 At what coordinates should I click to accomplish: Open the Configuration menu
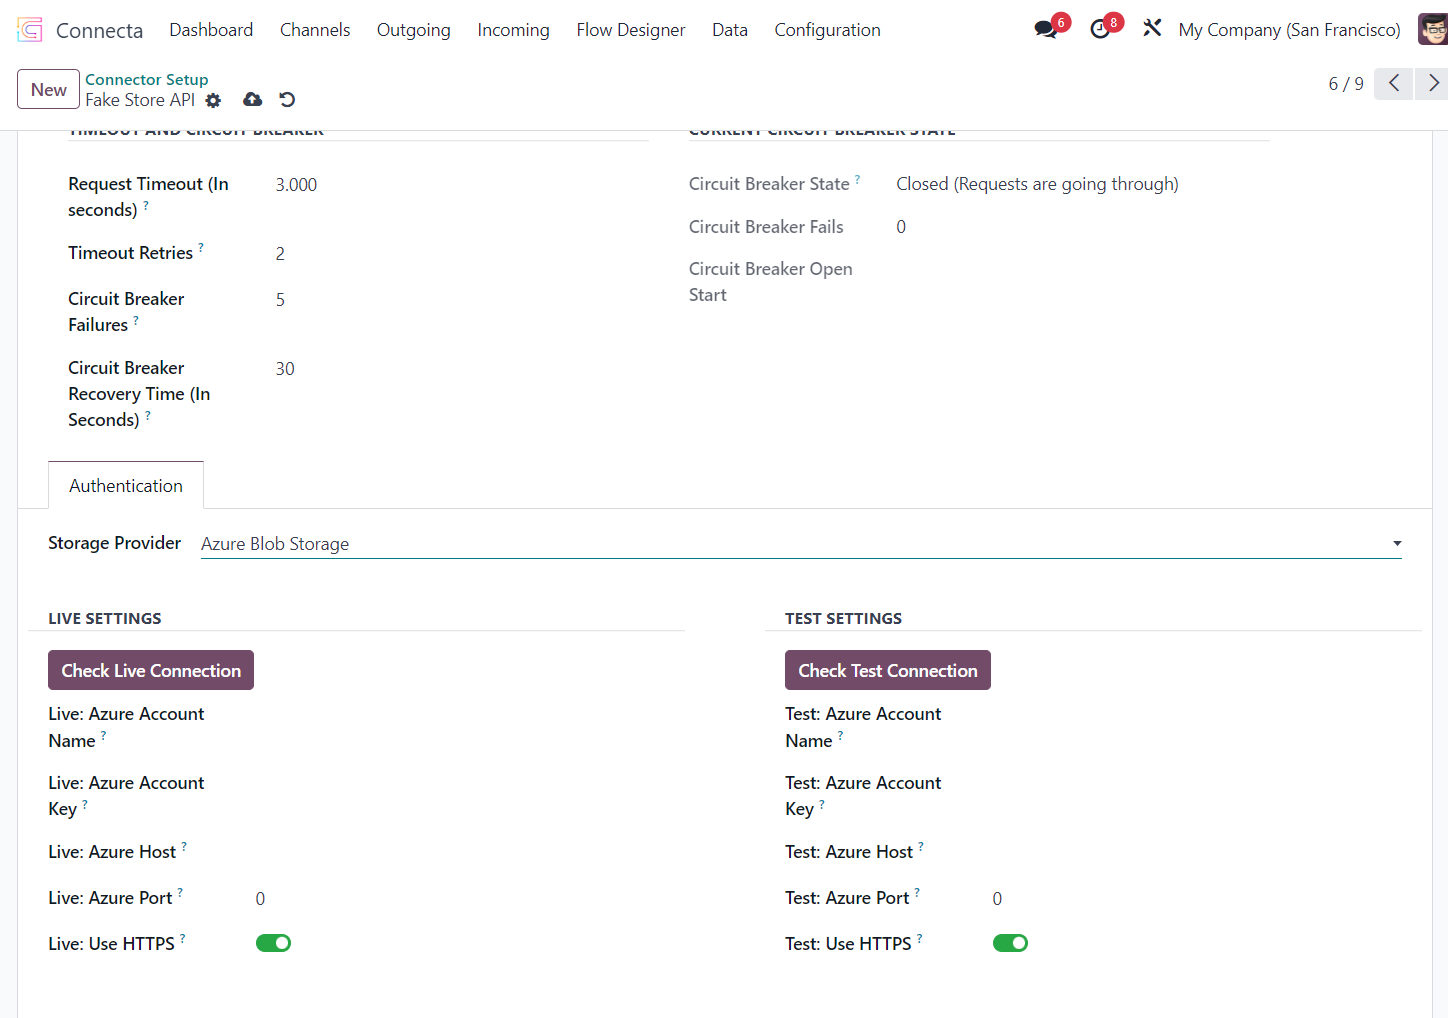pos(827,30)
